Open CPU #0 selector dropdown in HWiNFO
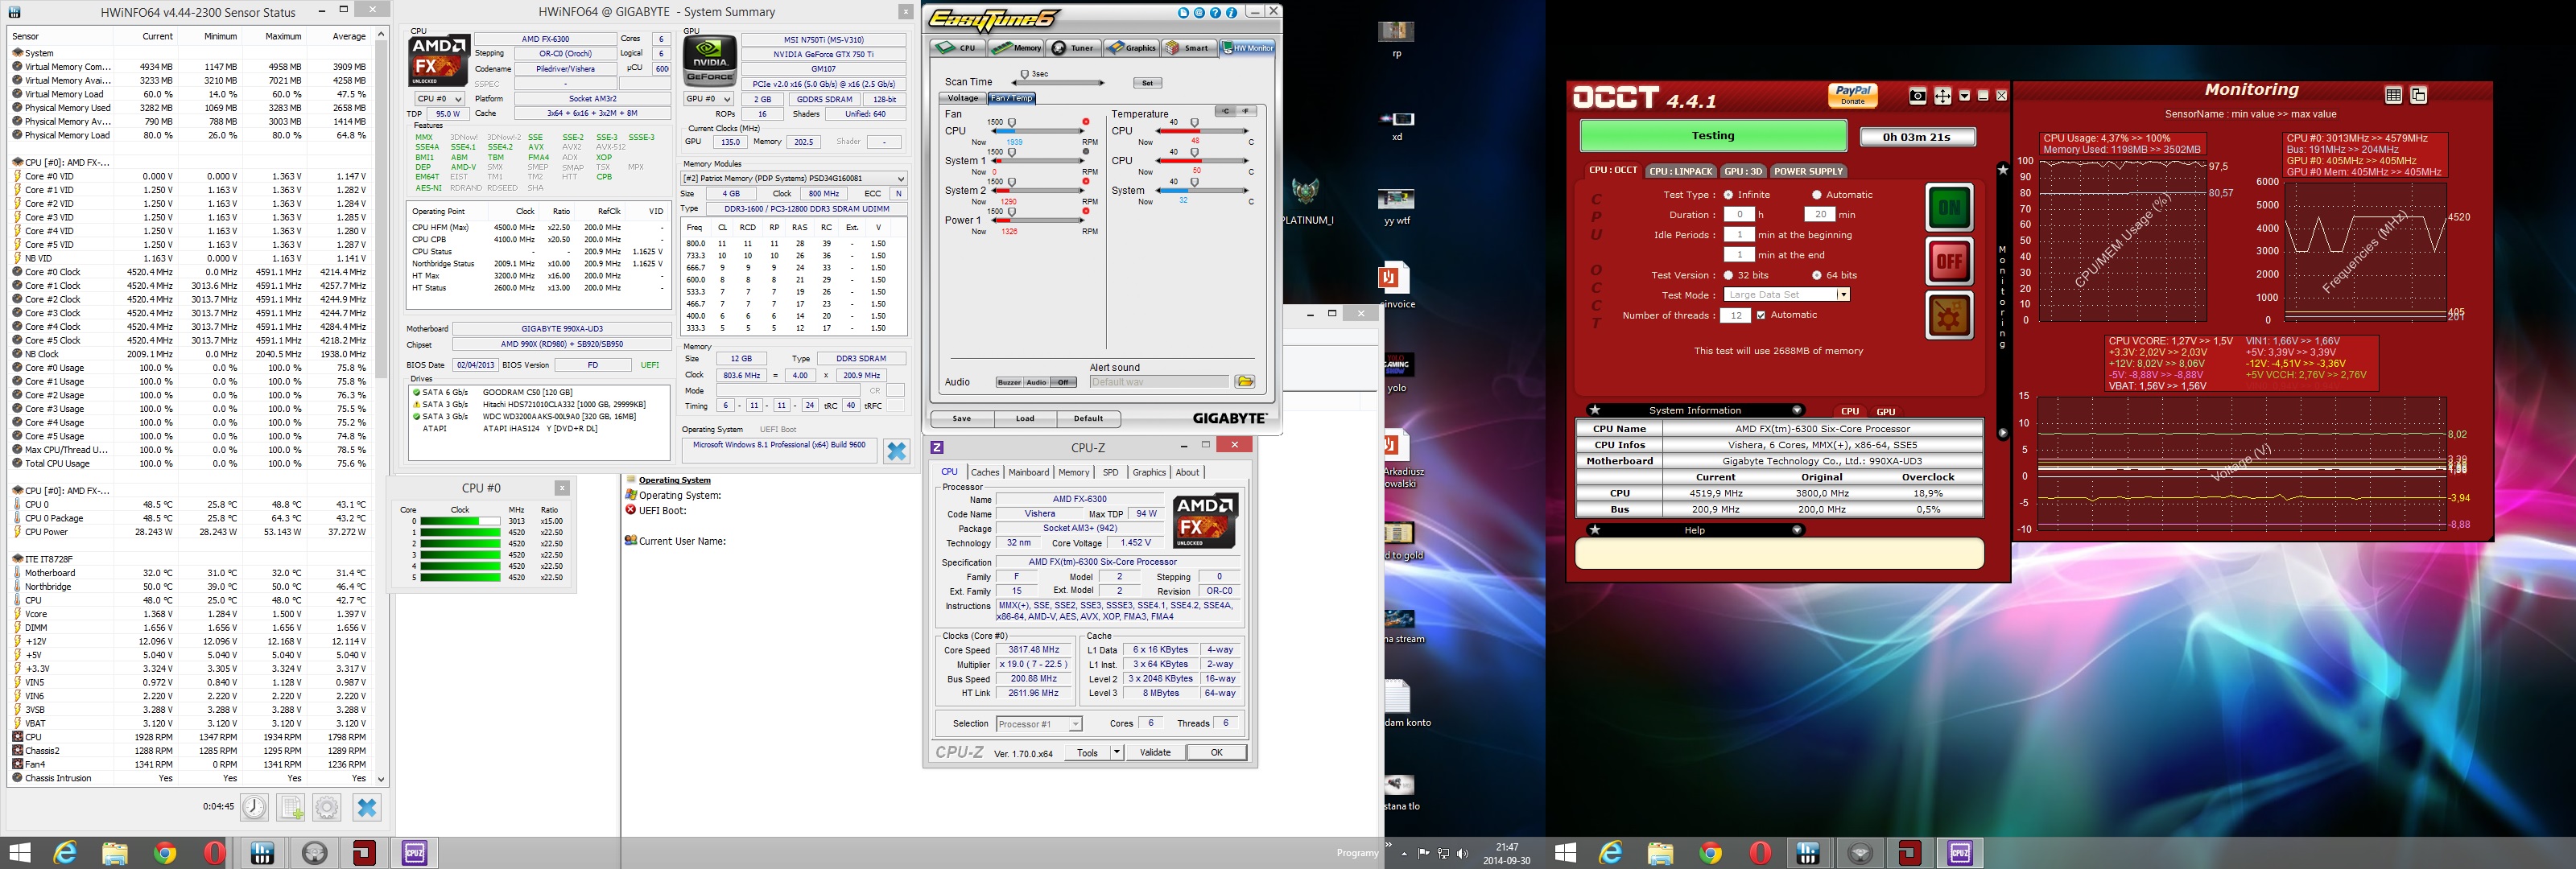The height and width of the screenshot is (869, 2576). point(440,99)
